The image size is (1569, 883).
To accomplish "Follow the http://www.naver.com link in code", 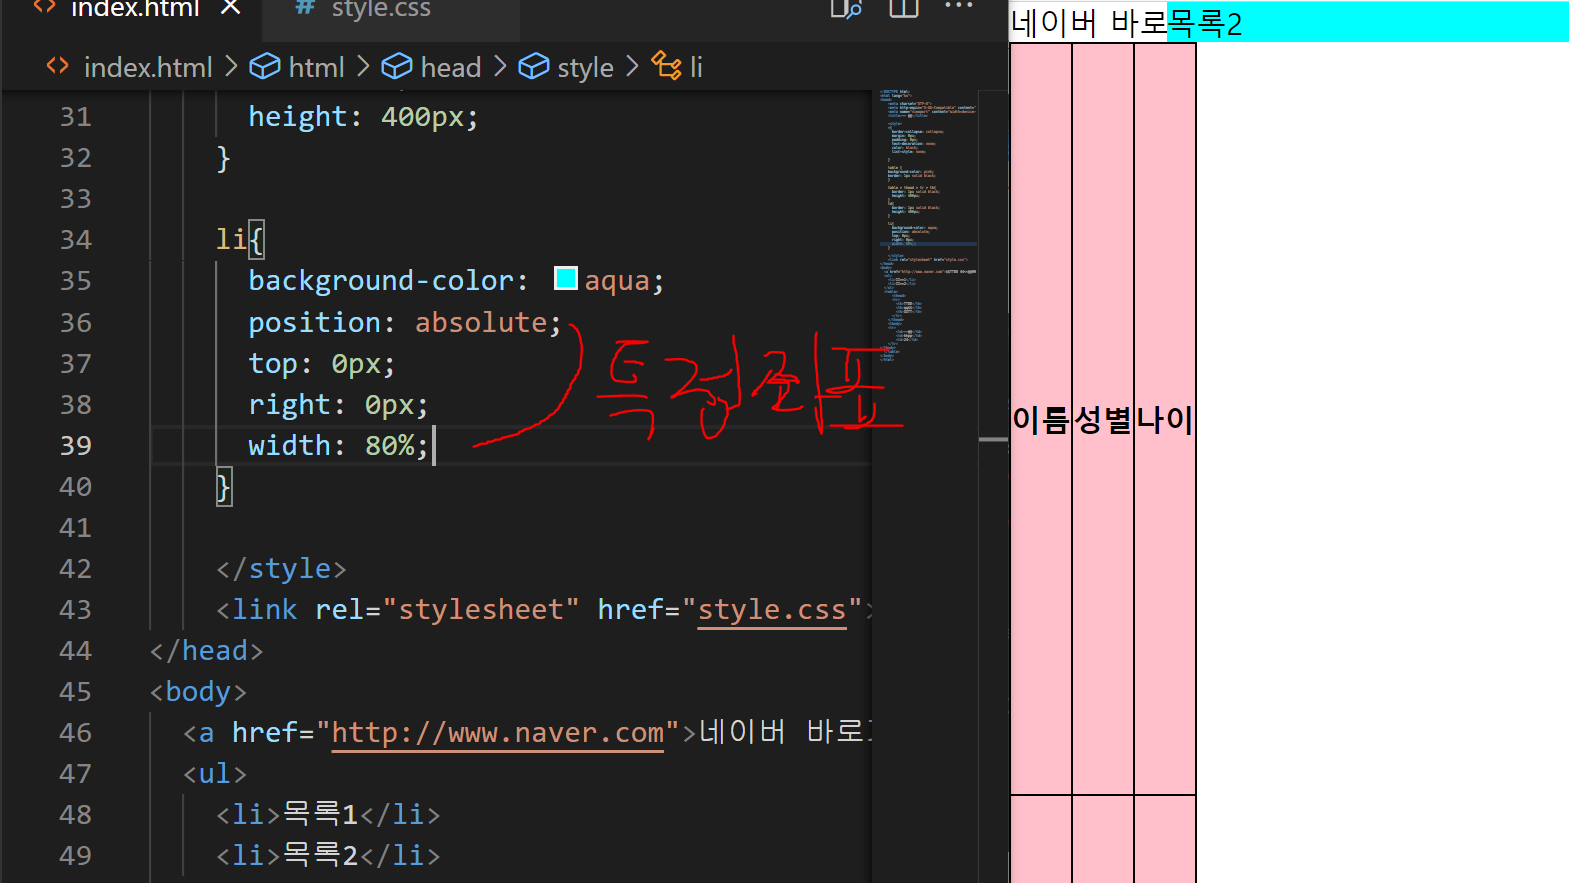I will 497,733.
